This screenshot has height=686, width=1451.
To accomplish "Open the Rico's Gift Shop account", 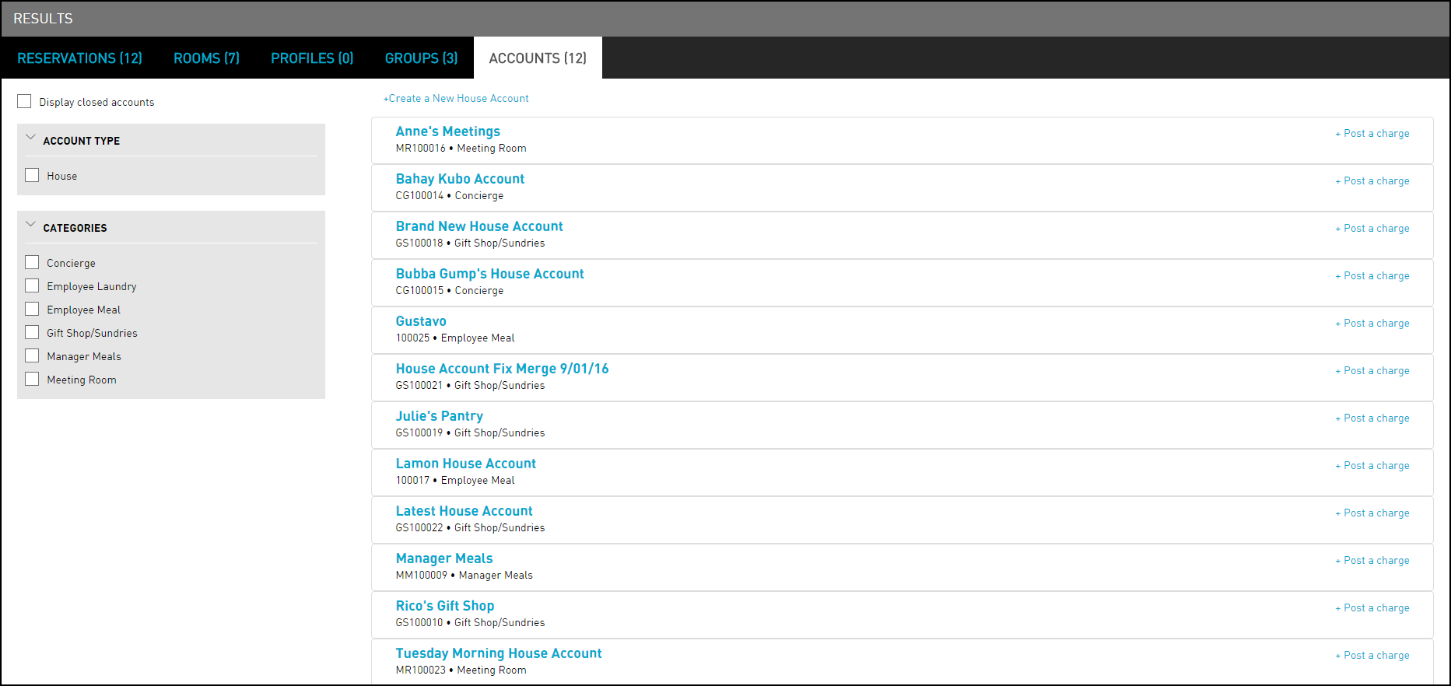I will pyautogui.click(x=445, y=606).
